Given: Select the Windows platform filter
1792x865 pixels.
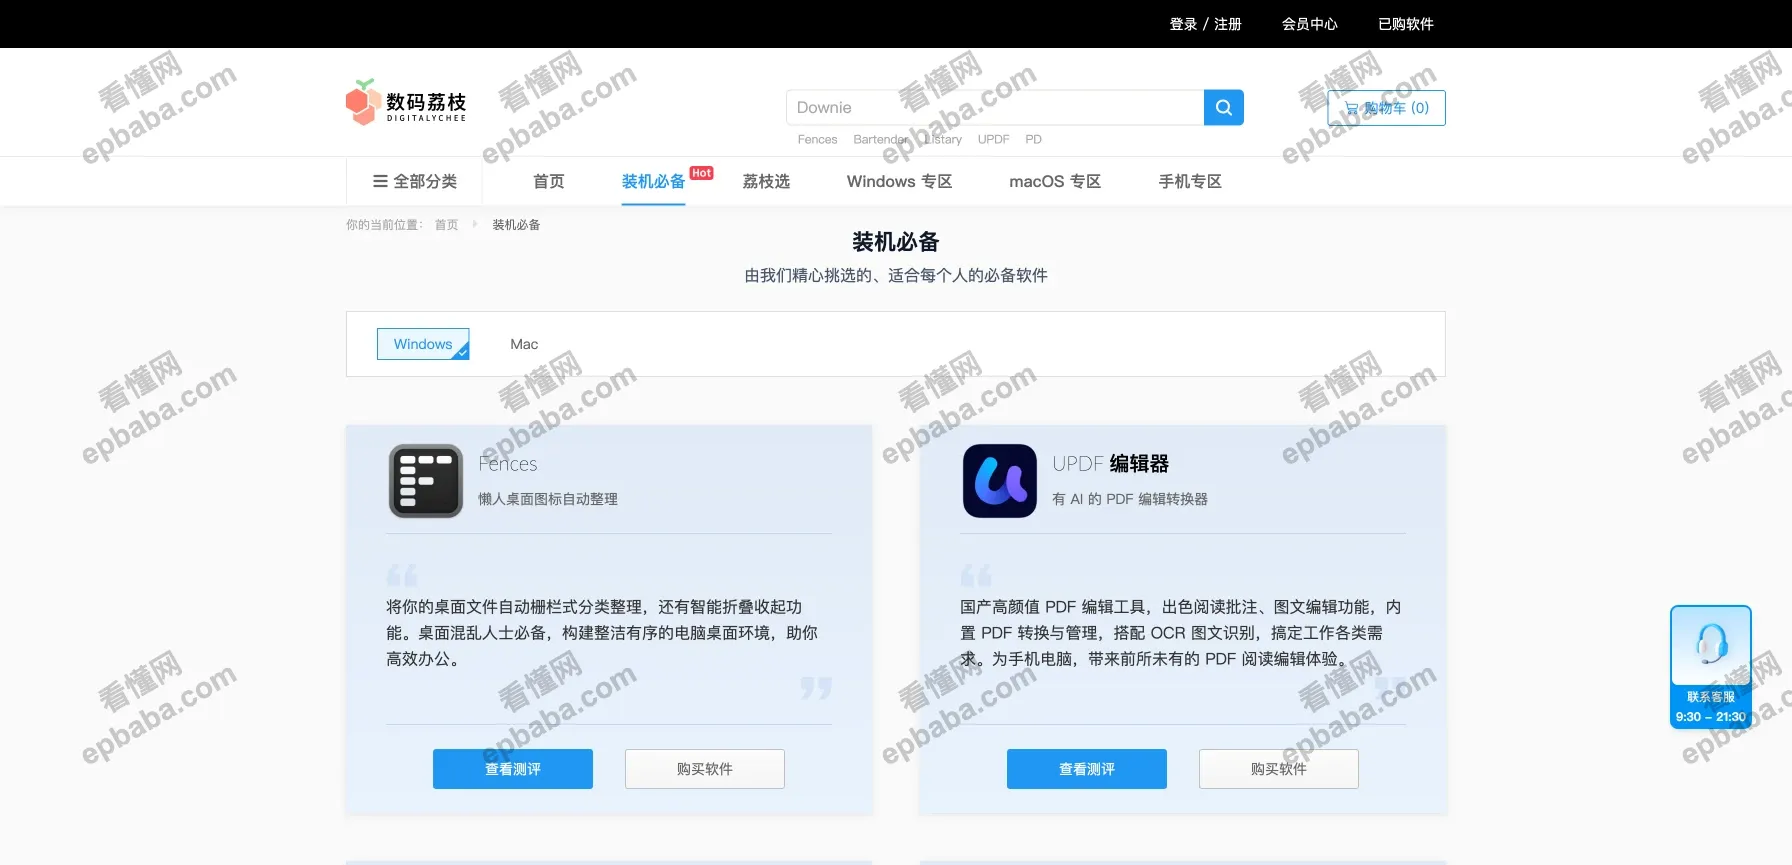Looking at the screenshot, I should (x=423, y=344).
